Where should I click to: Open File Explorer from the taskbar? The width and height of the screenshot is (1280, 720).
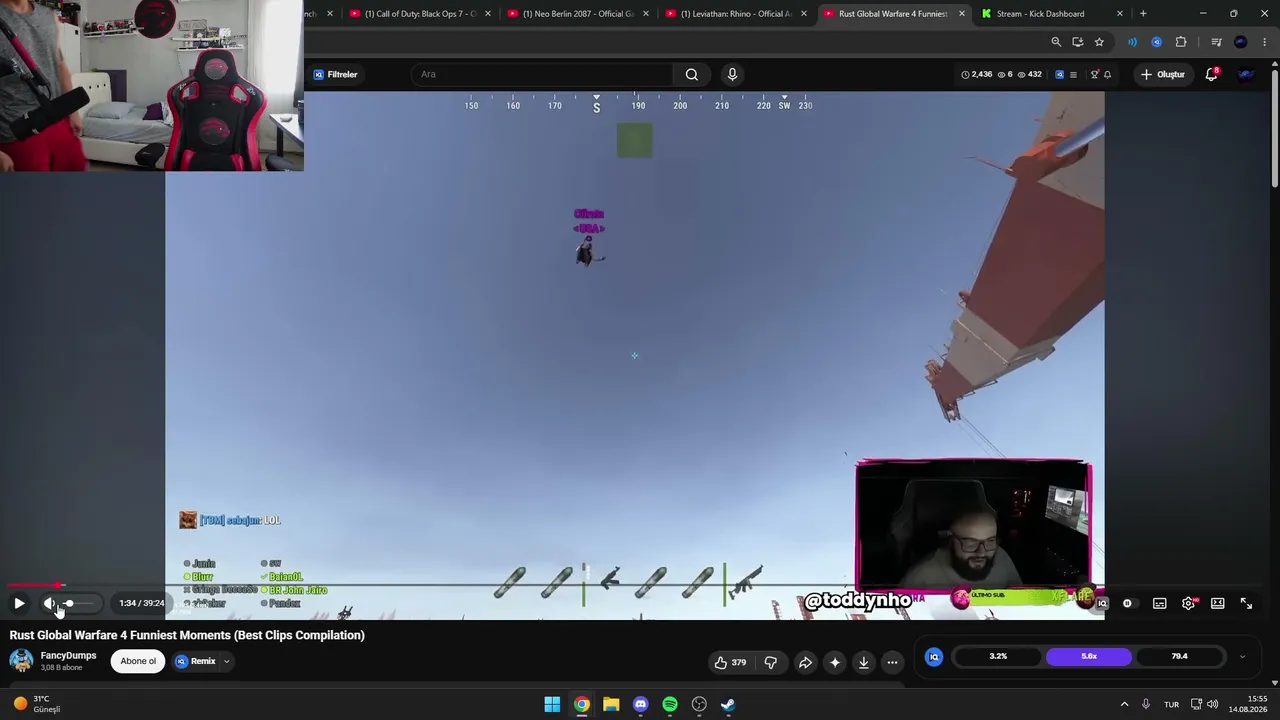[611, 704]
